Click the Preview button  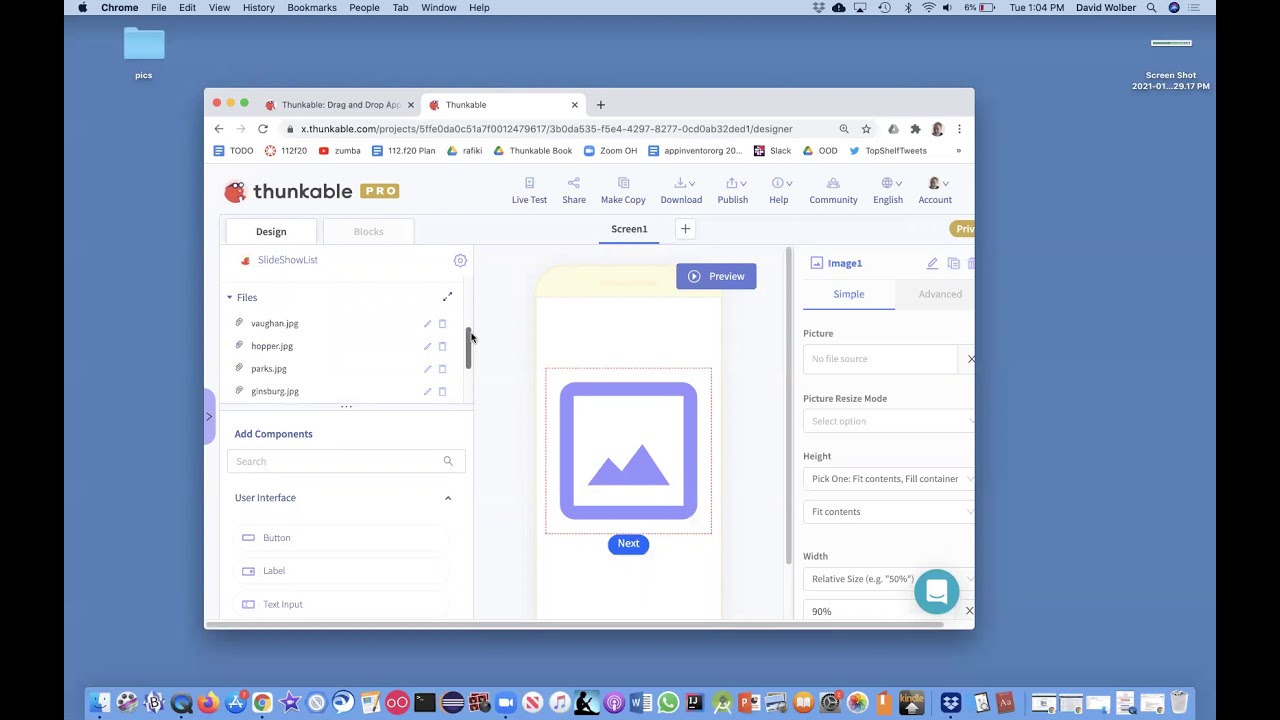click(716, 276)
